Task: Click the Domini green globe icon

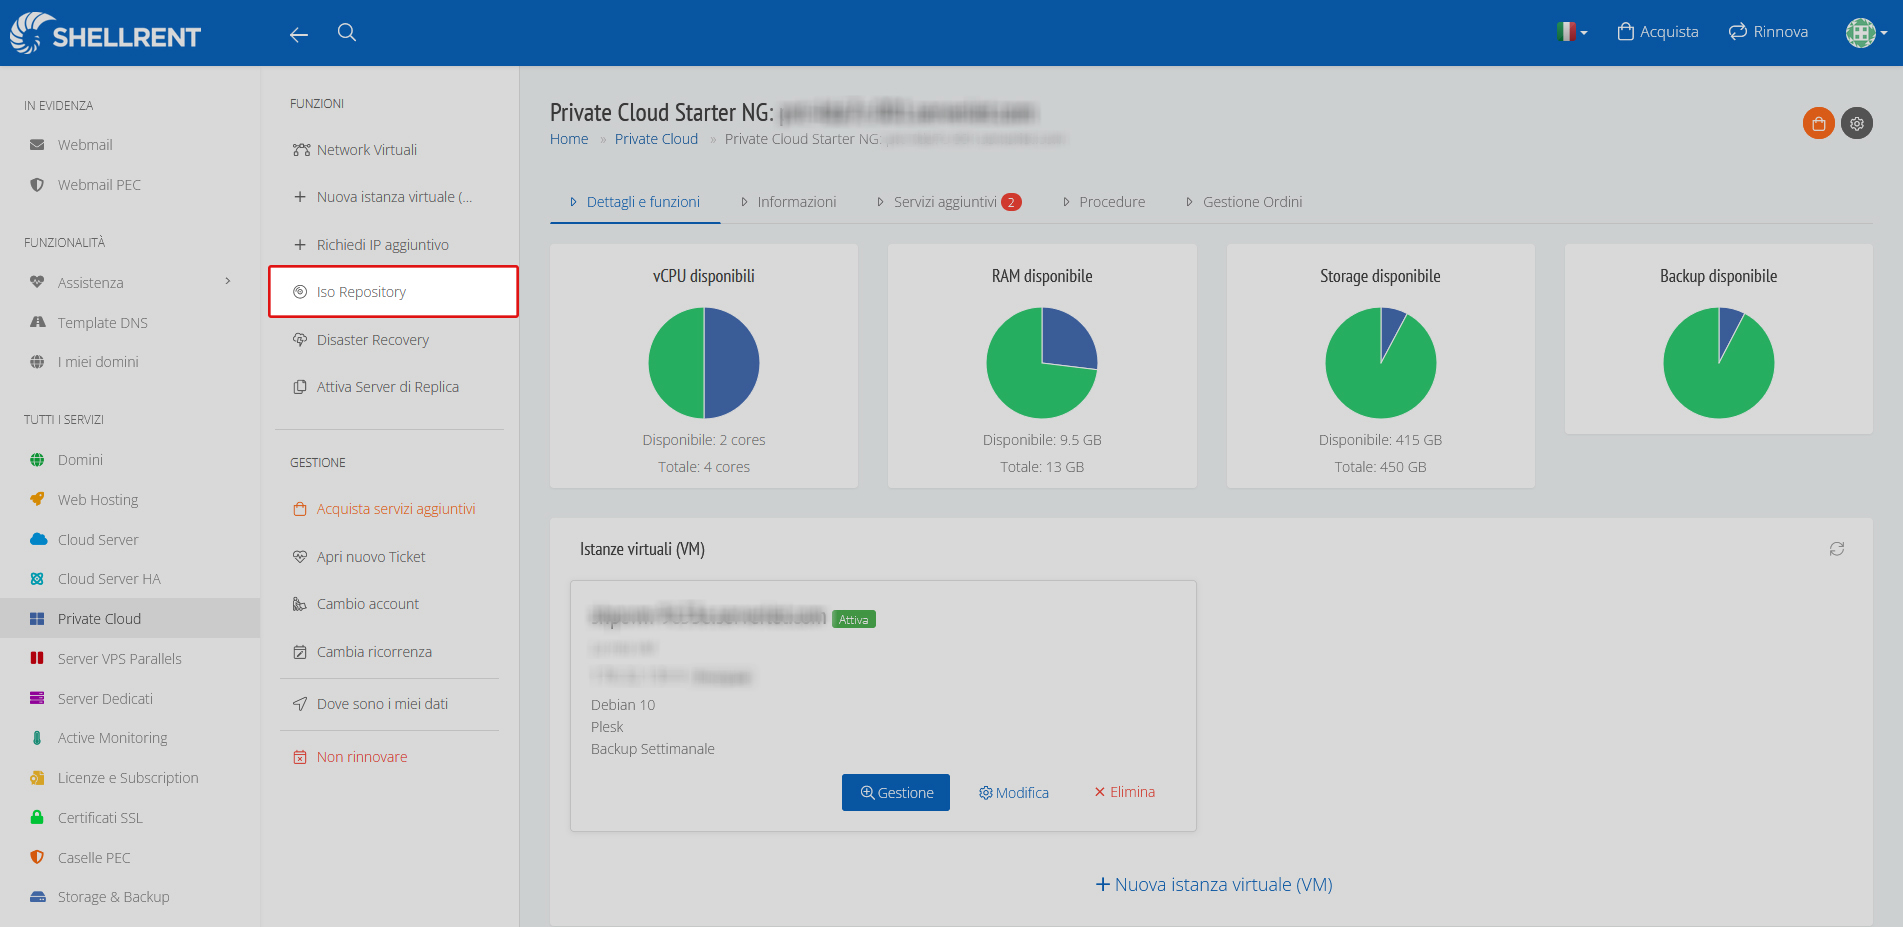Action: point(37,460)
